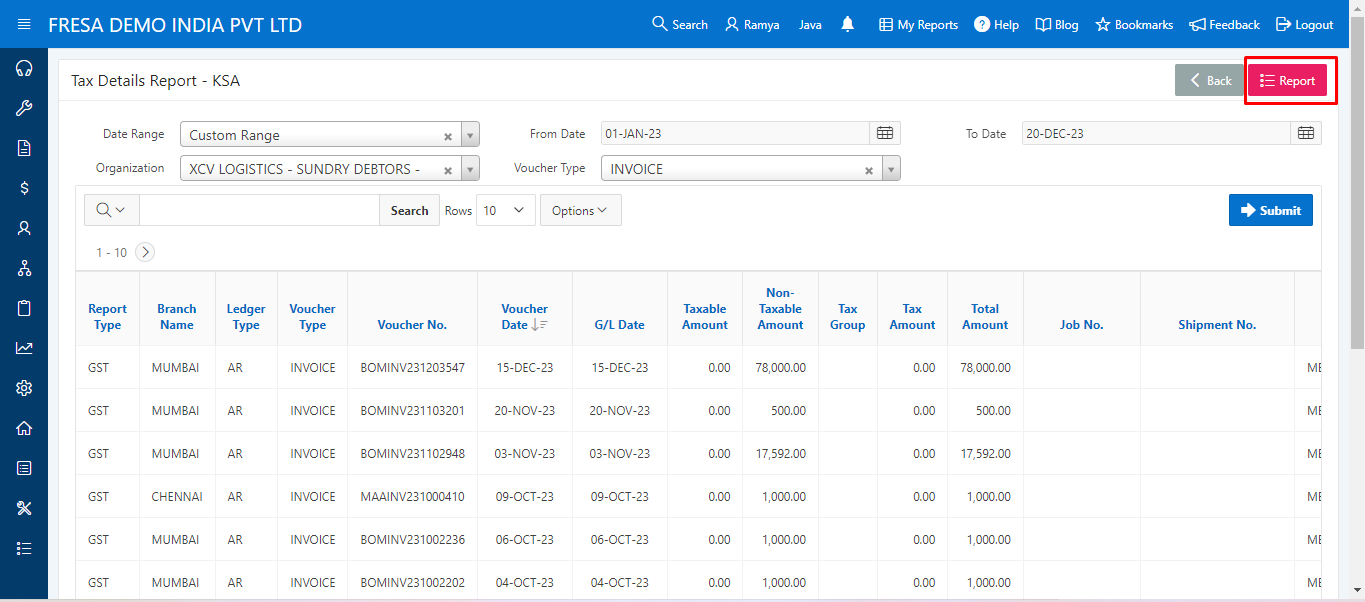Open the To Date calendar picker
The image size is (1365, 602).
click(1306, 133)
